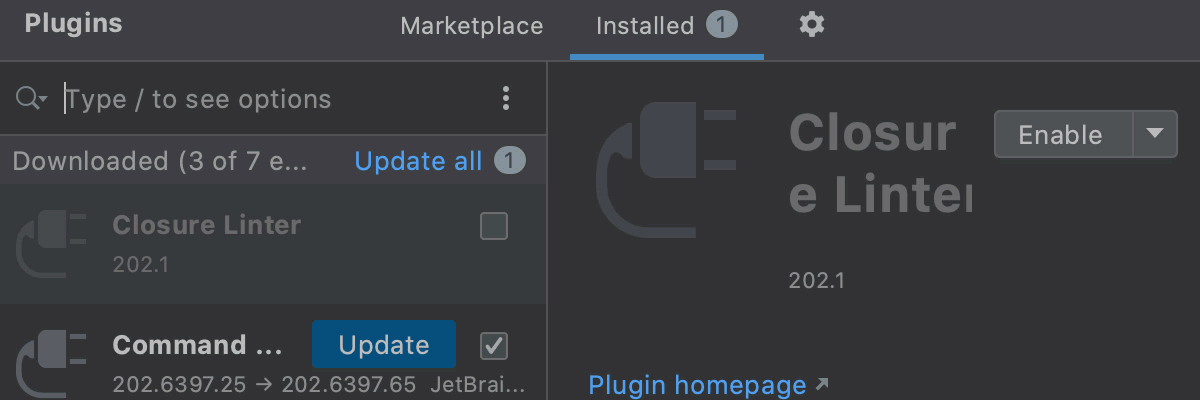Click the Closure Linter plug icon in the list

(51, 243)
